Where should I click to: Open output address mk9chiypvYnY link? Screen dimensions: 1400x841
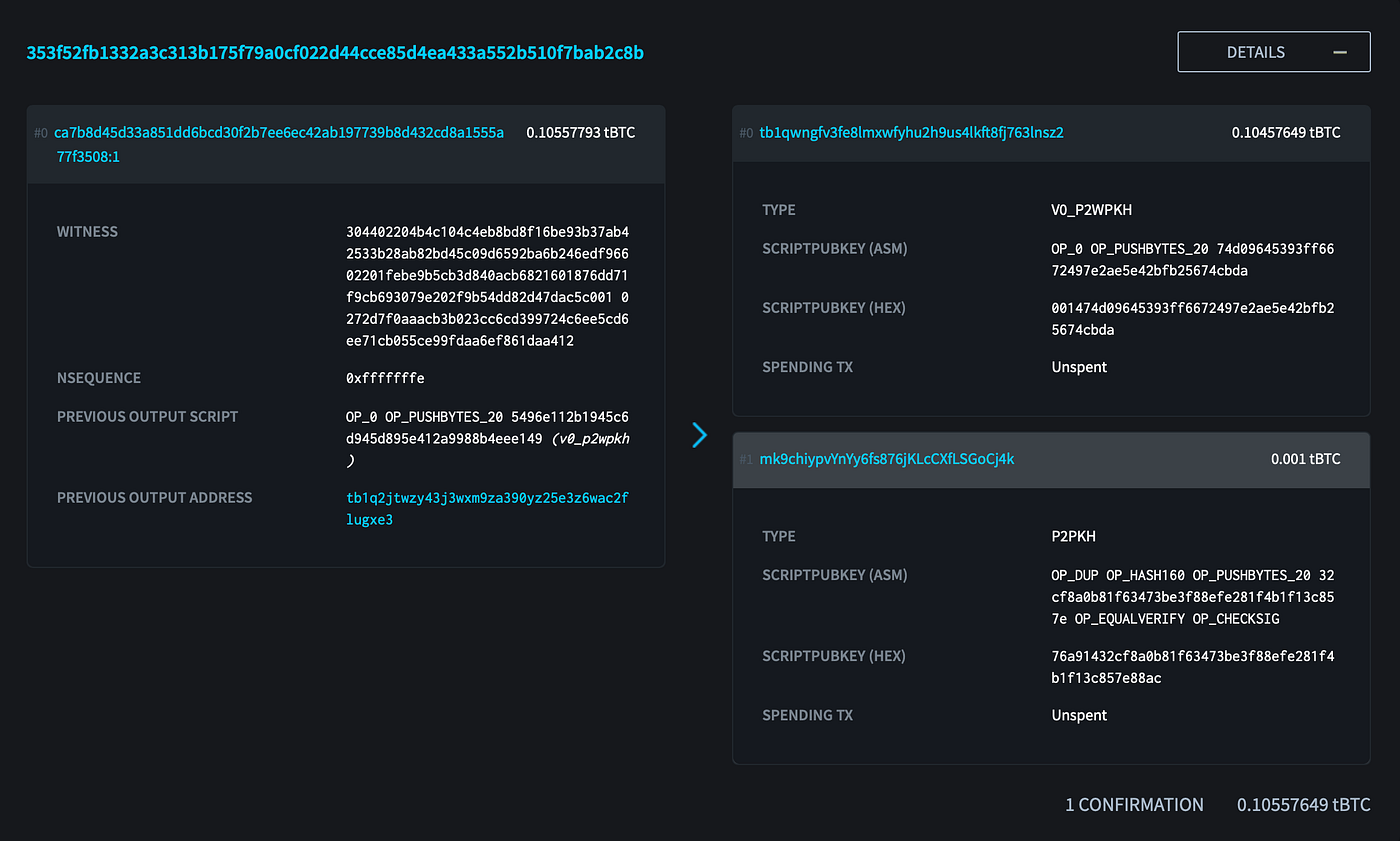[887, 459]
